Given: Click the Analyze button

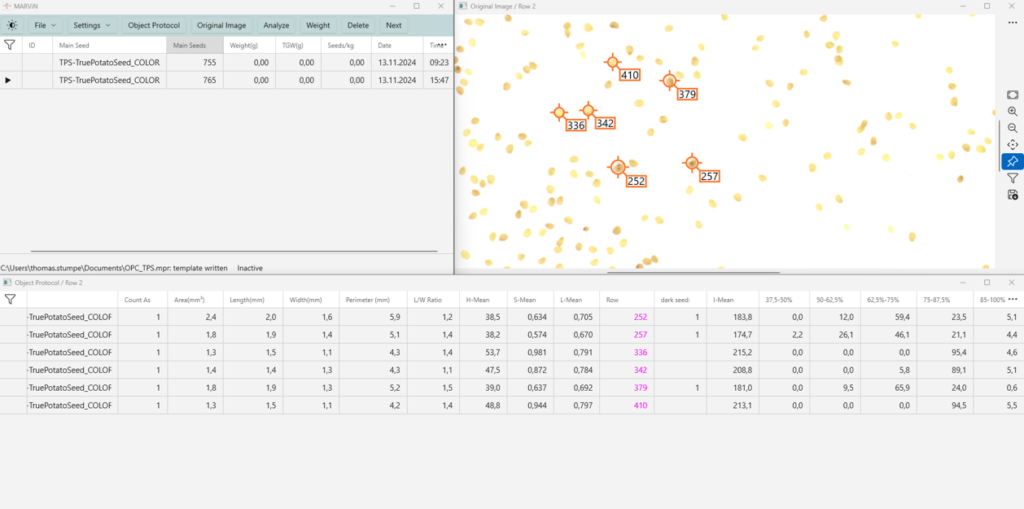Looking at the screenshot, I should click(276, 25).
